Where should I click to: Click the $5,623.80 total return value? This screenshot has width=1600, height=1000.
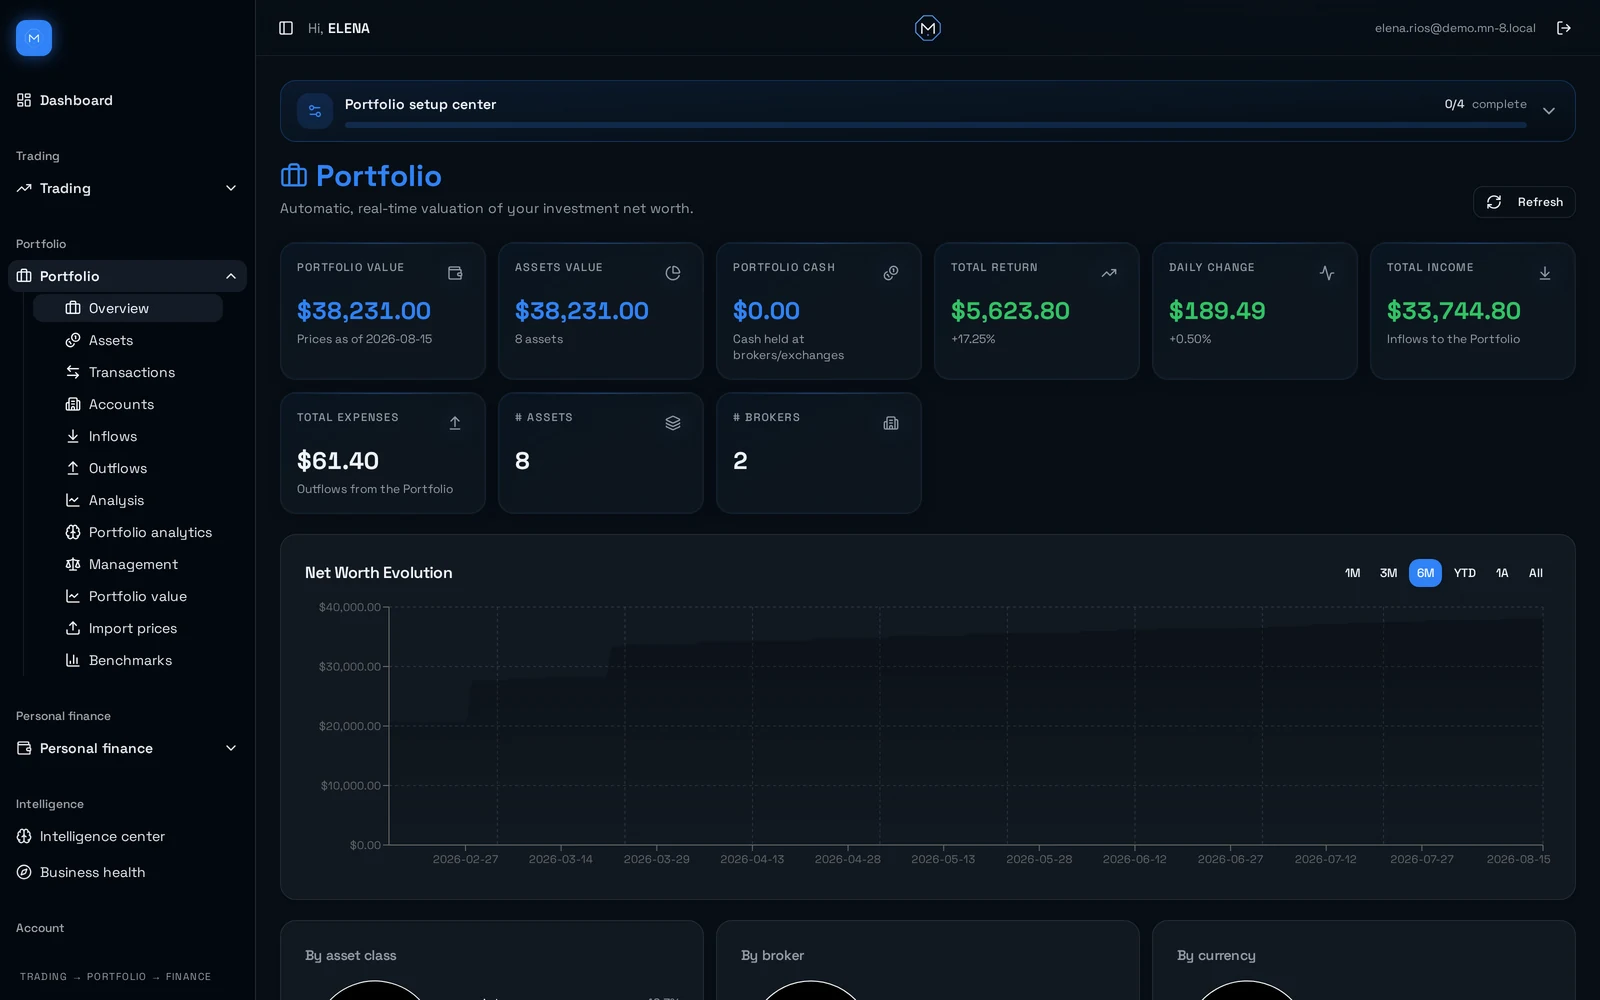(1010, 311)
